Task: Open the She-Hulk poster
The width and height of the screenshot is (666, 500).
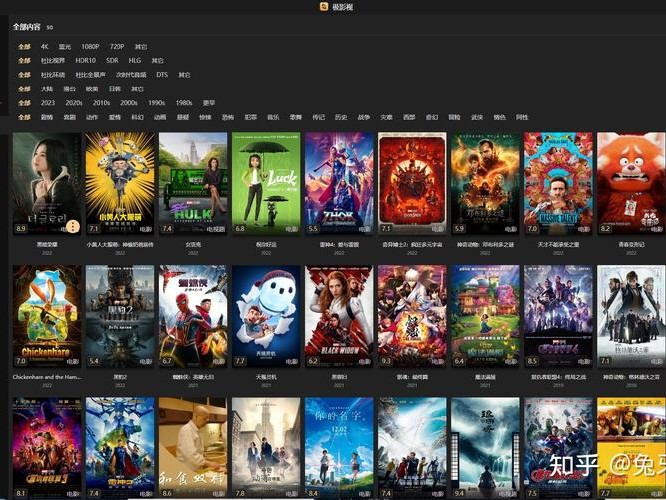Action: click(193, 183)
